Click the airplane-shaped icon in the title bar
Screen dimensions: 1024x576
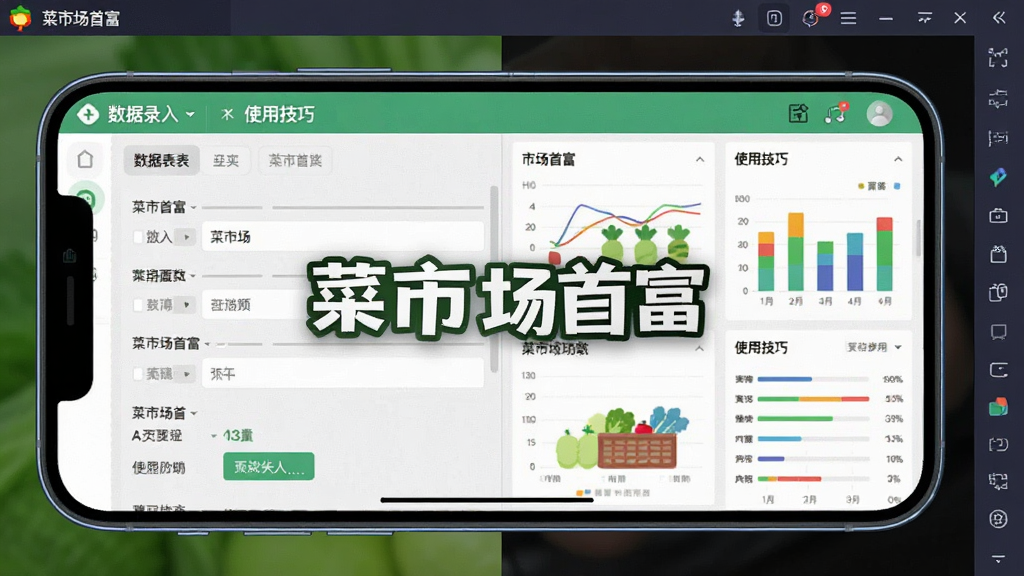pos(738,18)
